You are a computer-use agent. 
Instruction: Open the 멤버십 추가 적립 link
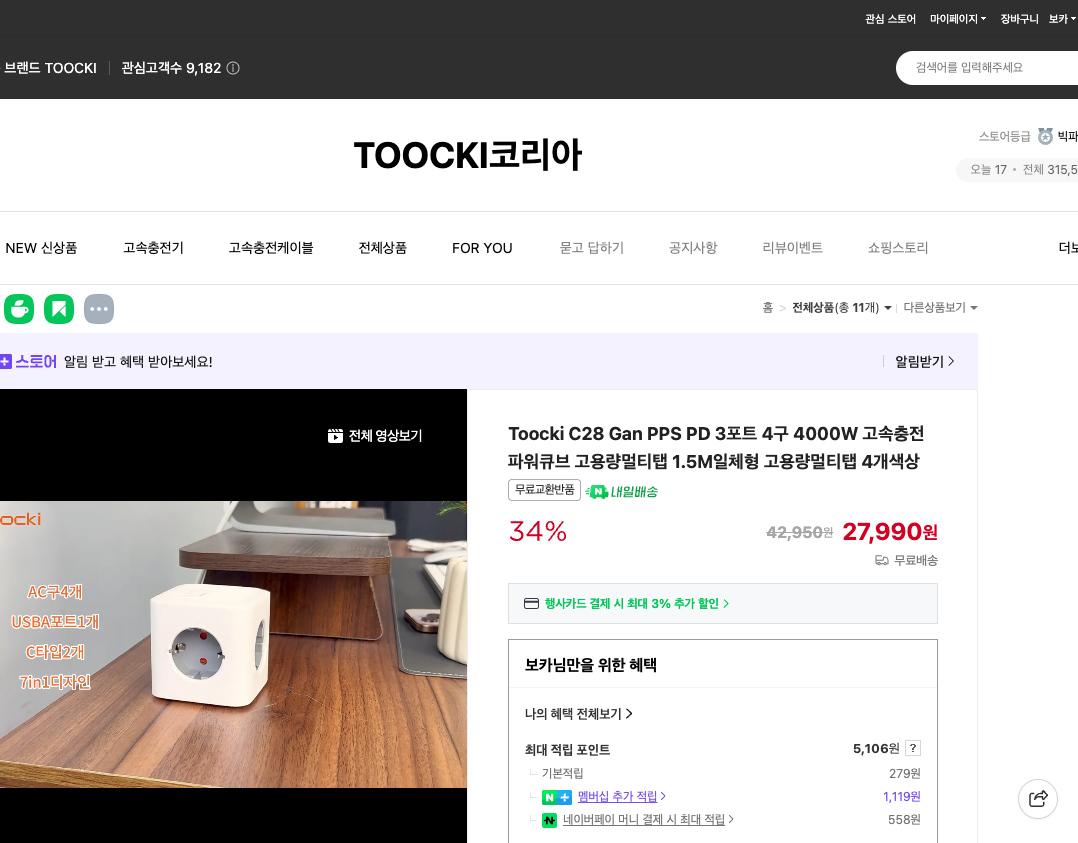click(x=618, y=796)
